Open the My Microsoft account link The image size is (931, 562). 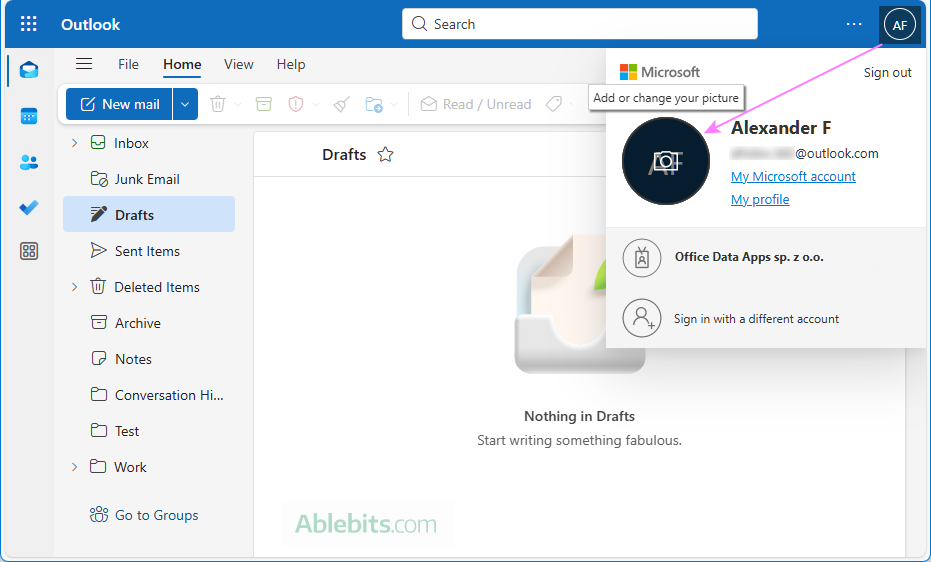[x=793, y=176]
